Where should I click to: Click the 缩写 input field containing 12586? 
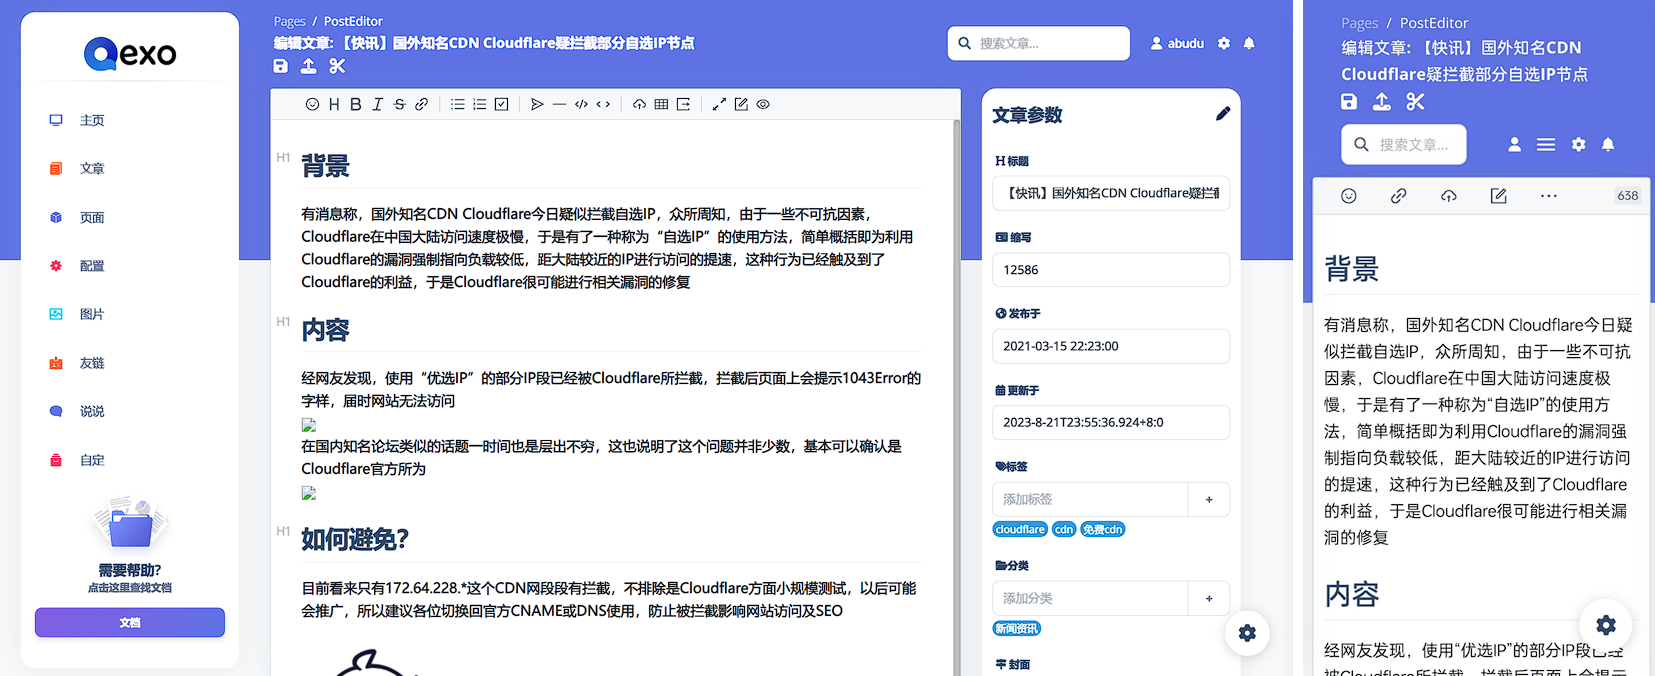point(1110,270)
